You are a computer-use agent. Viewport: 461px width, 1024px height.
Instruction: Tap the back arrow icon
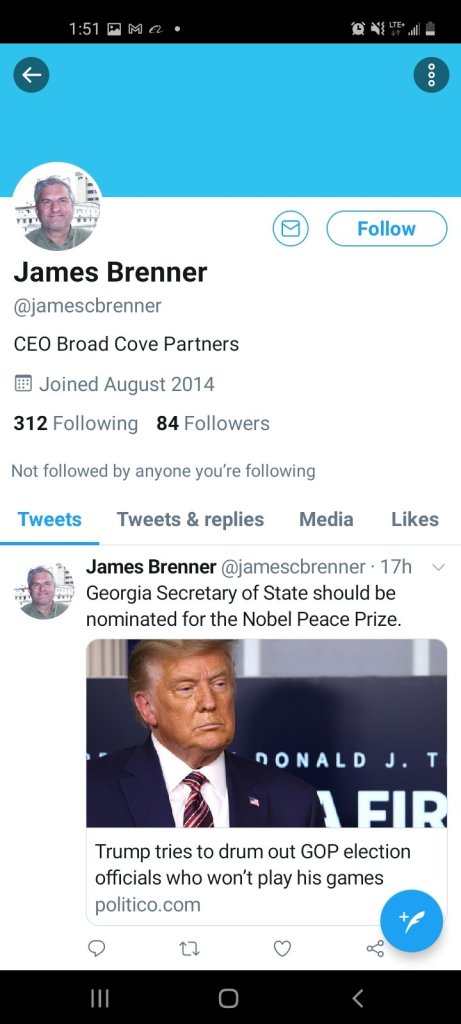[31, 75]
